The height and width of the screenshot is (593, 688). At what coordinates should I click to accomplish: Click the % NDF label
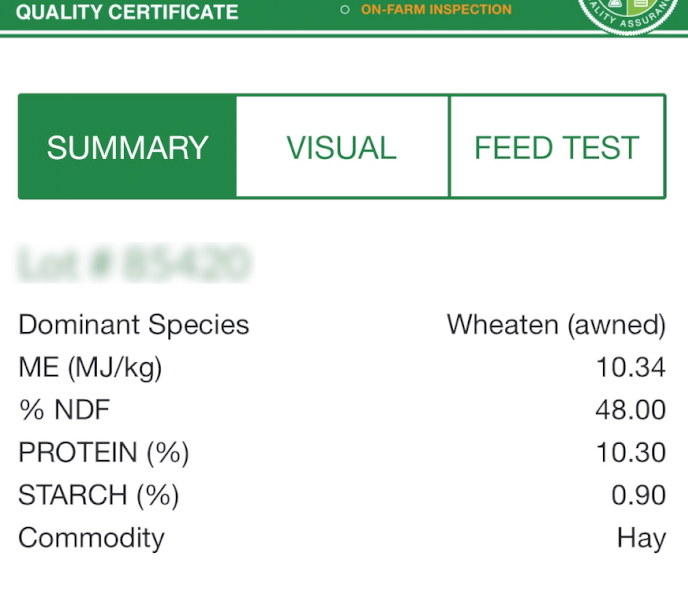click(64, 410)
